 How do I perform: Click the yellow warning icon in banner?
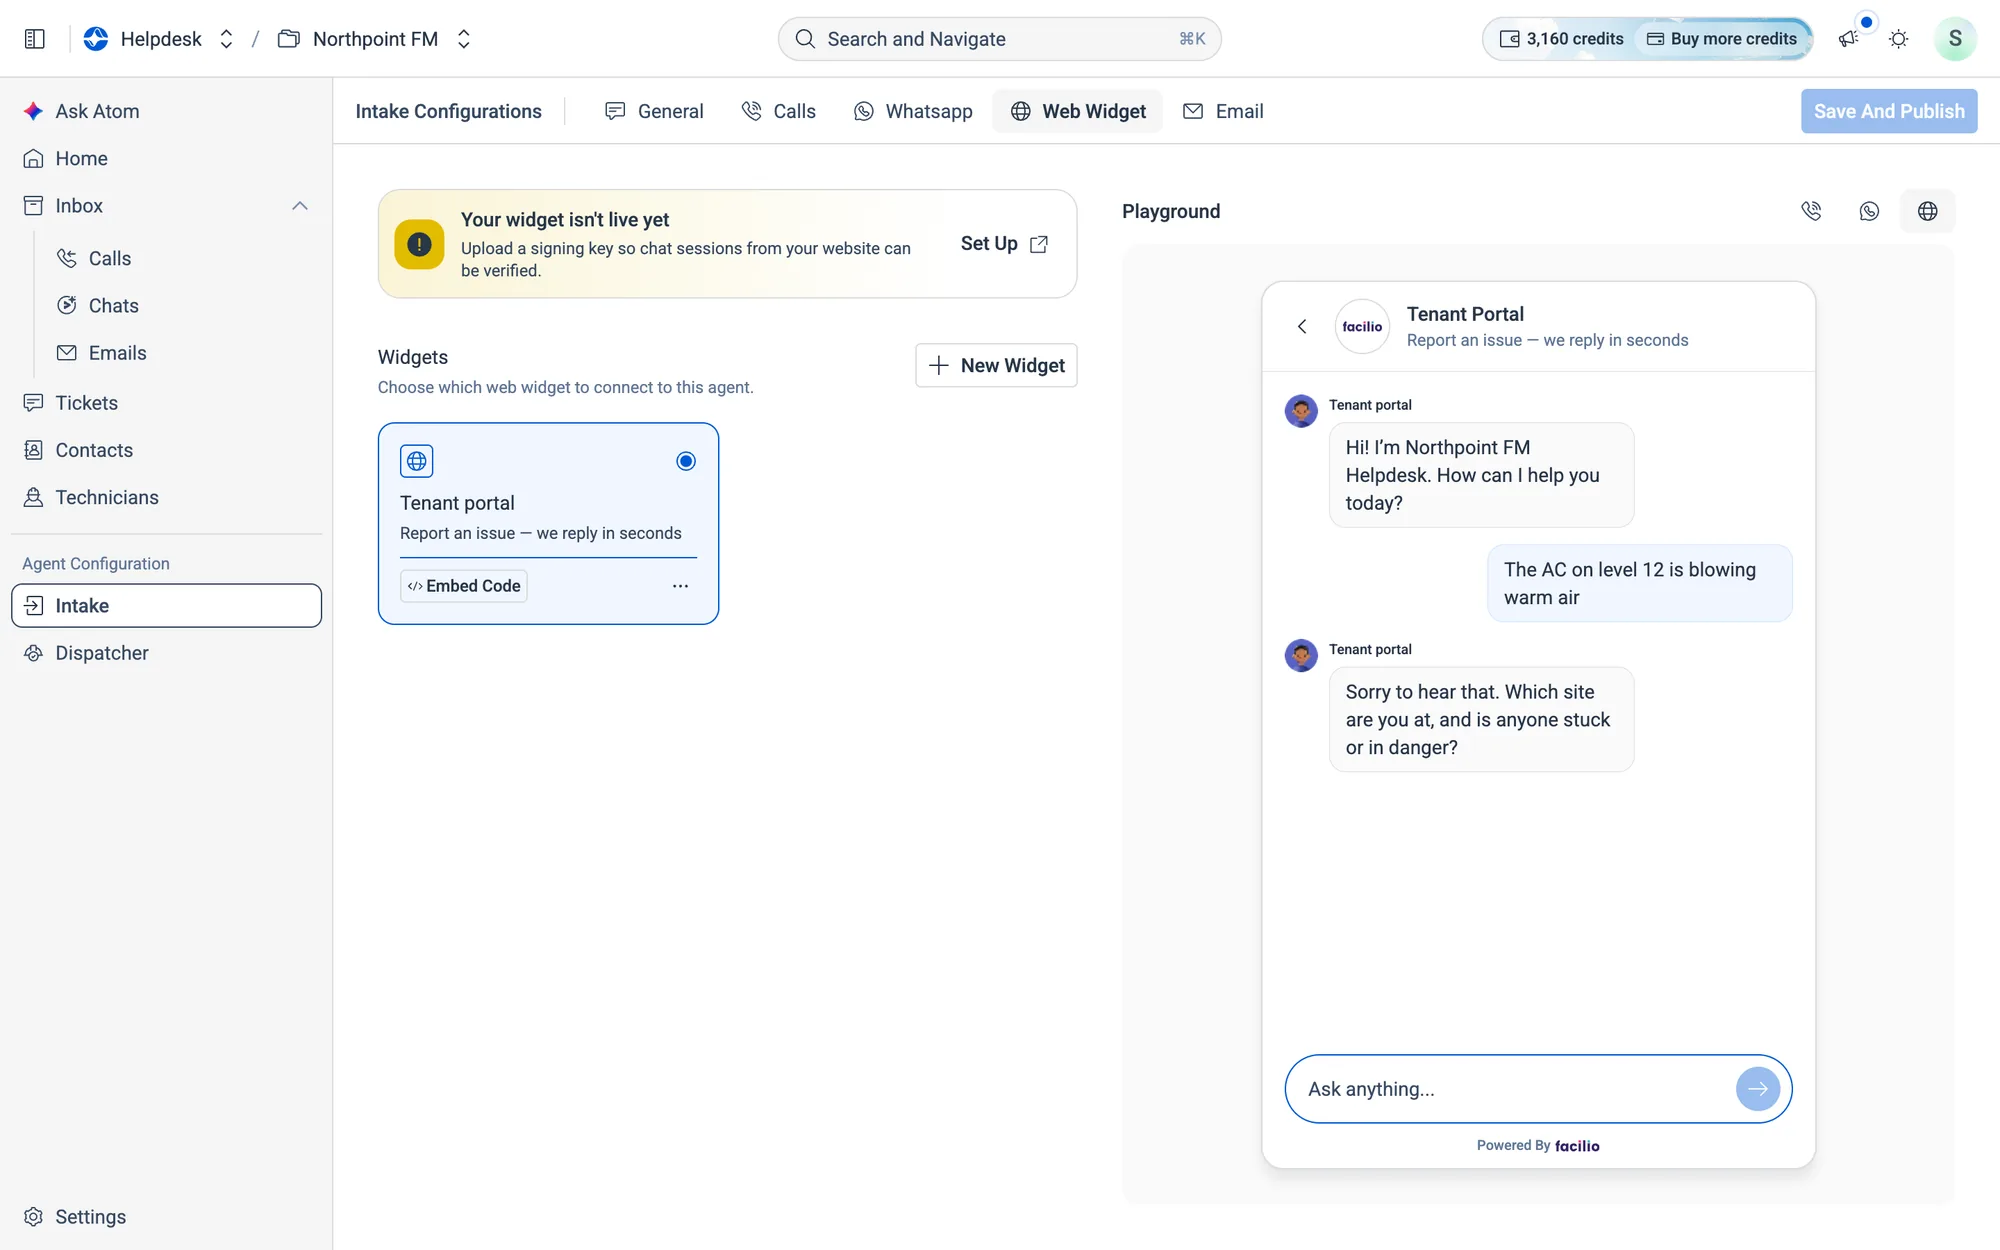coord(419,244)
